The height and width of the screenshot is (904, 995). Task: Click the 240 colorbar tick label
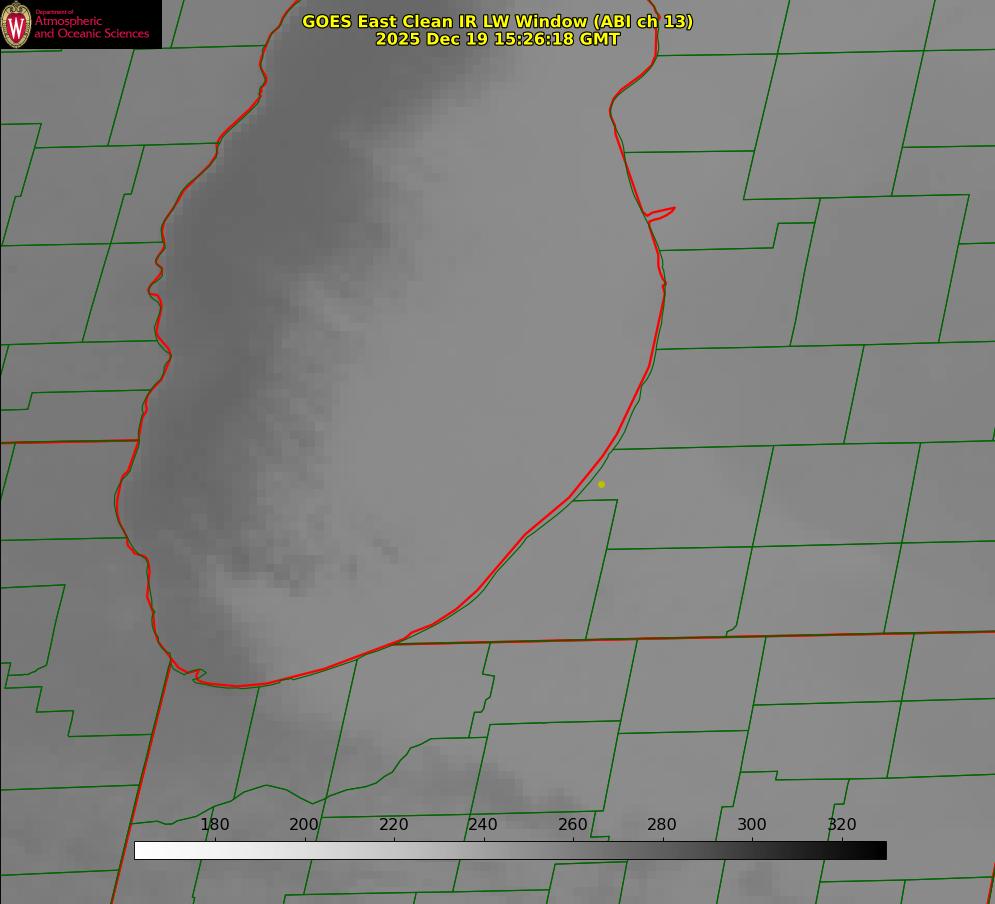tap(483, 825)
